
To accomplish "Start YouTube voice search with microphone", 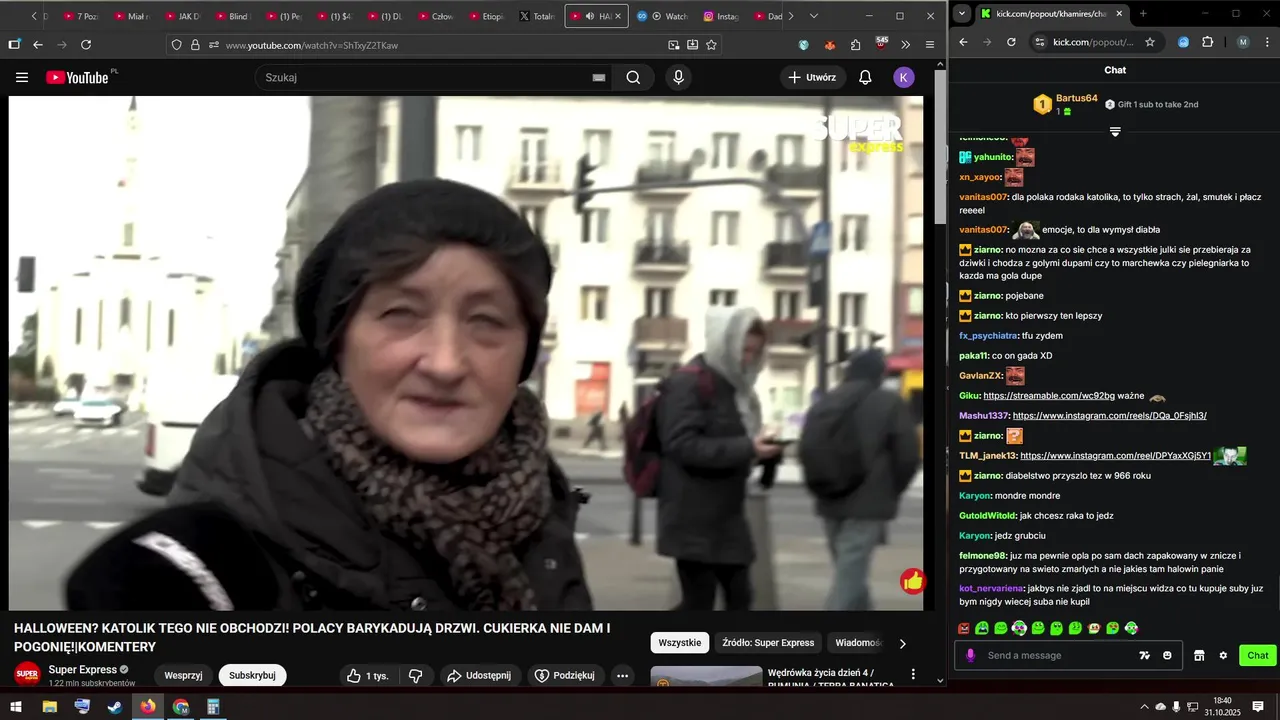I will [679, 77].
